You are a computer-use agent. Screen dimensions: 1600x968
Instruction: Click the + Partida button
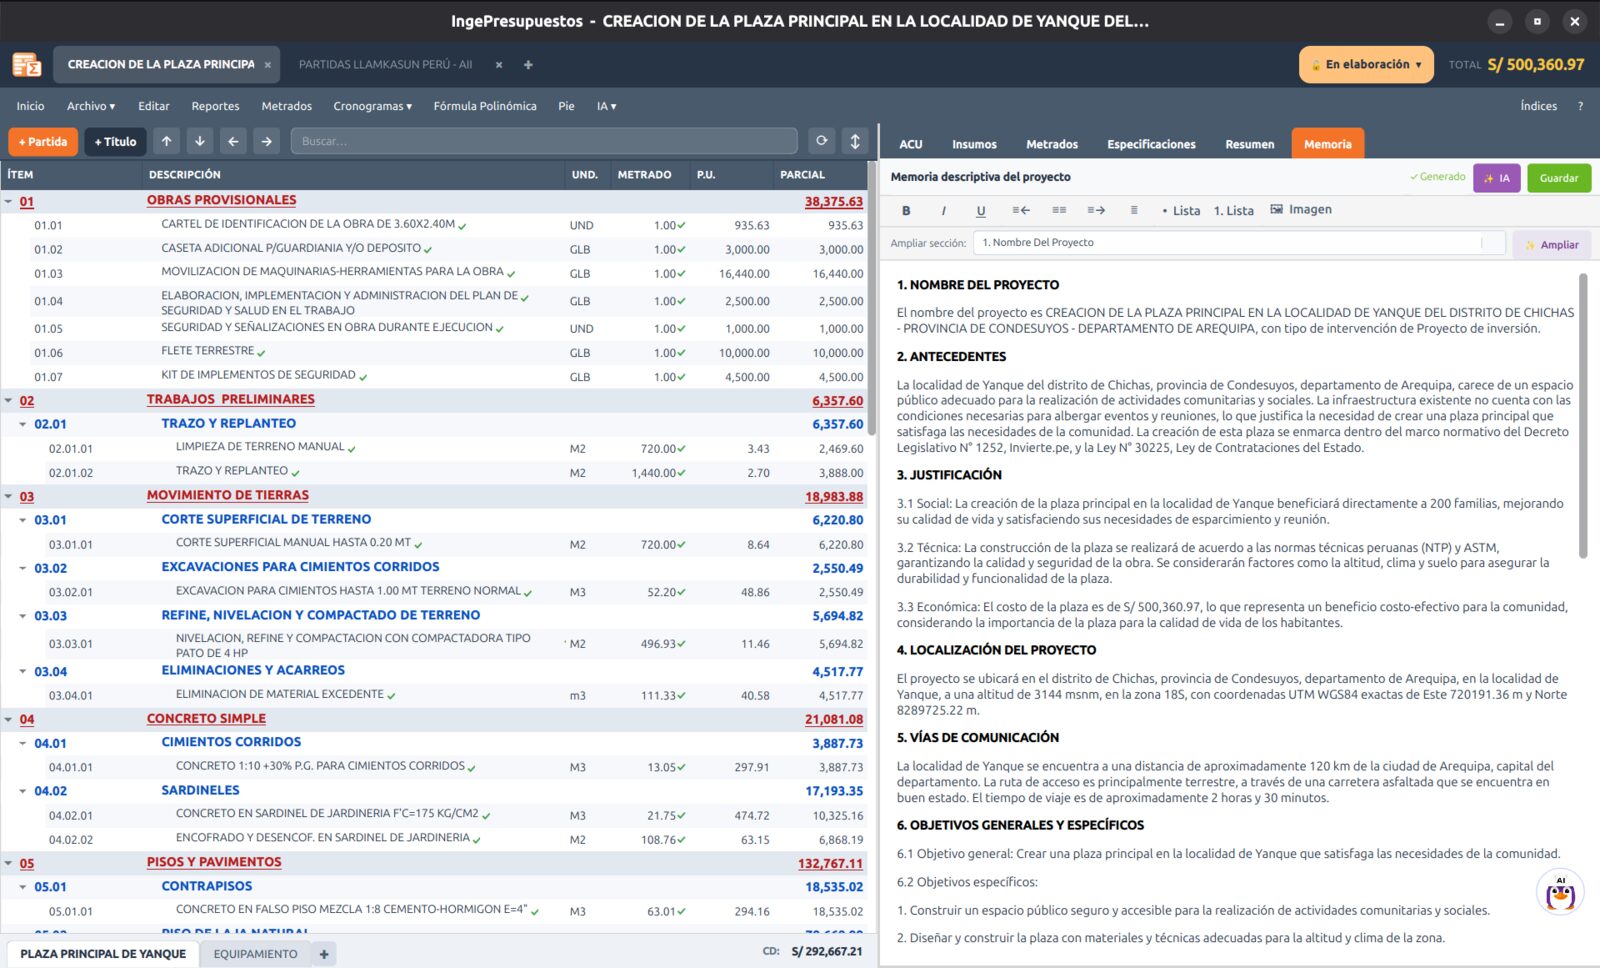tap(43, 142)
